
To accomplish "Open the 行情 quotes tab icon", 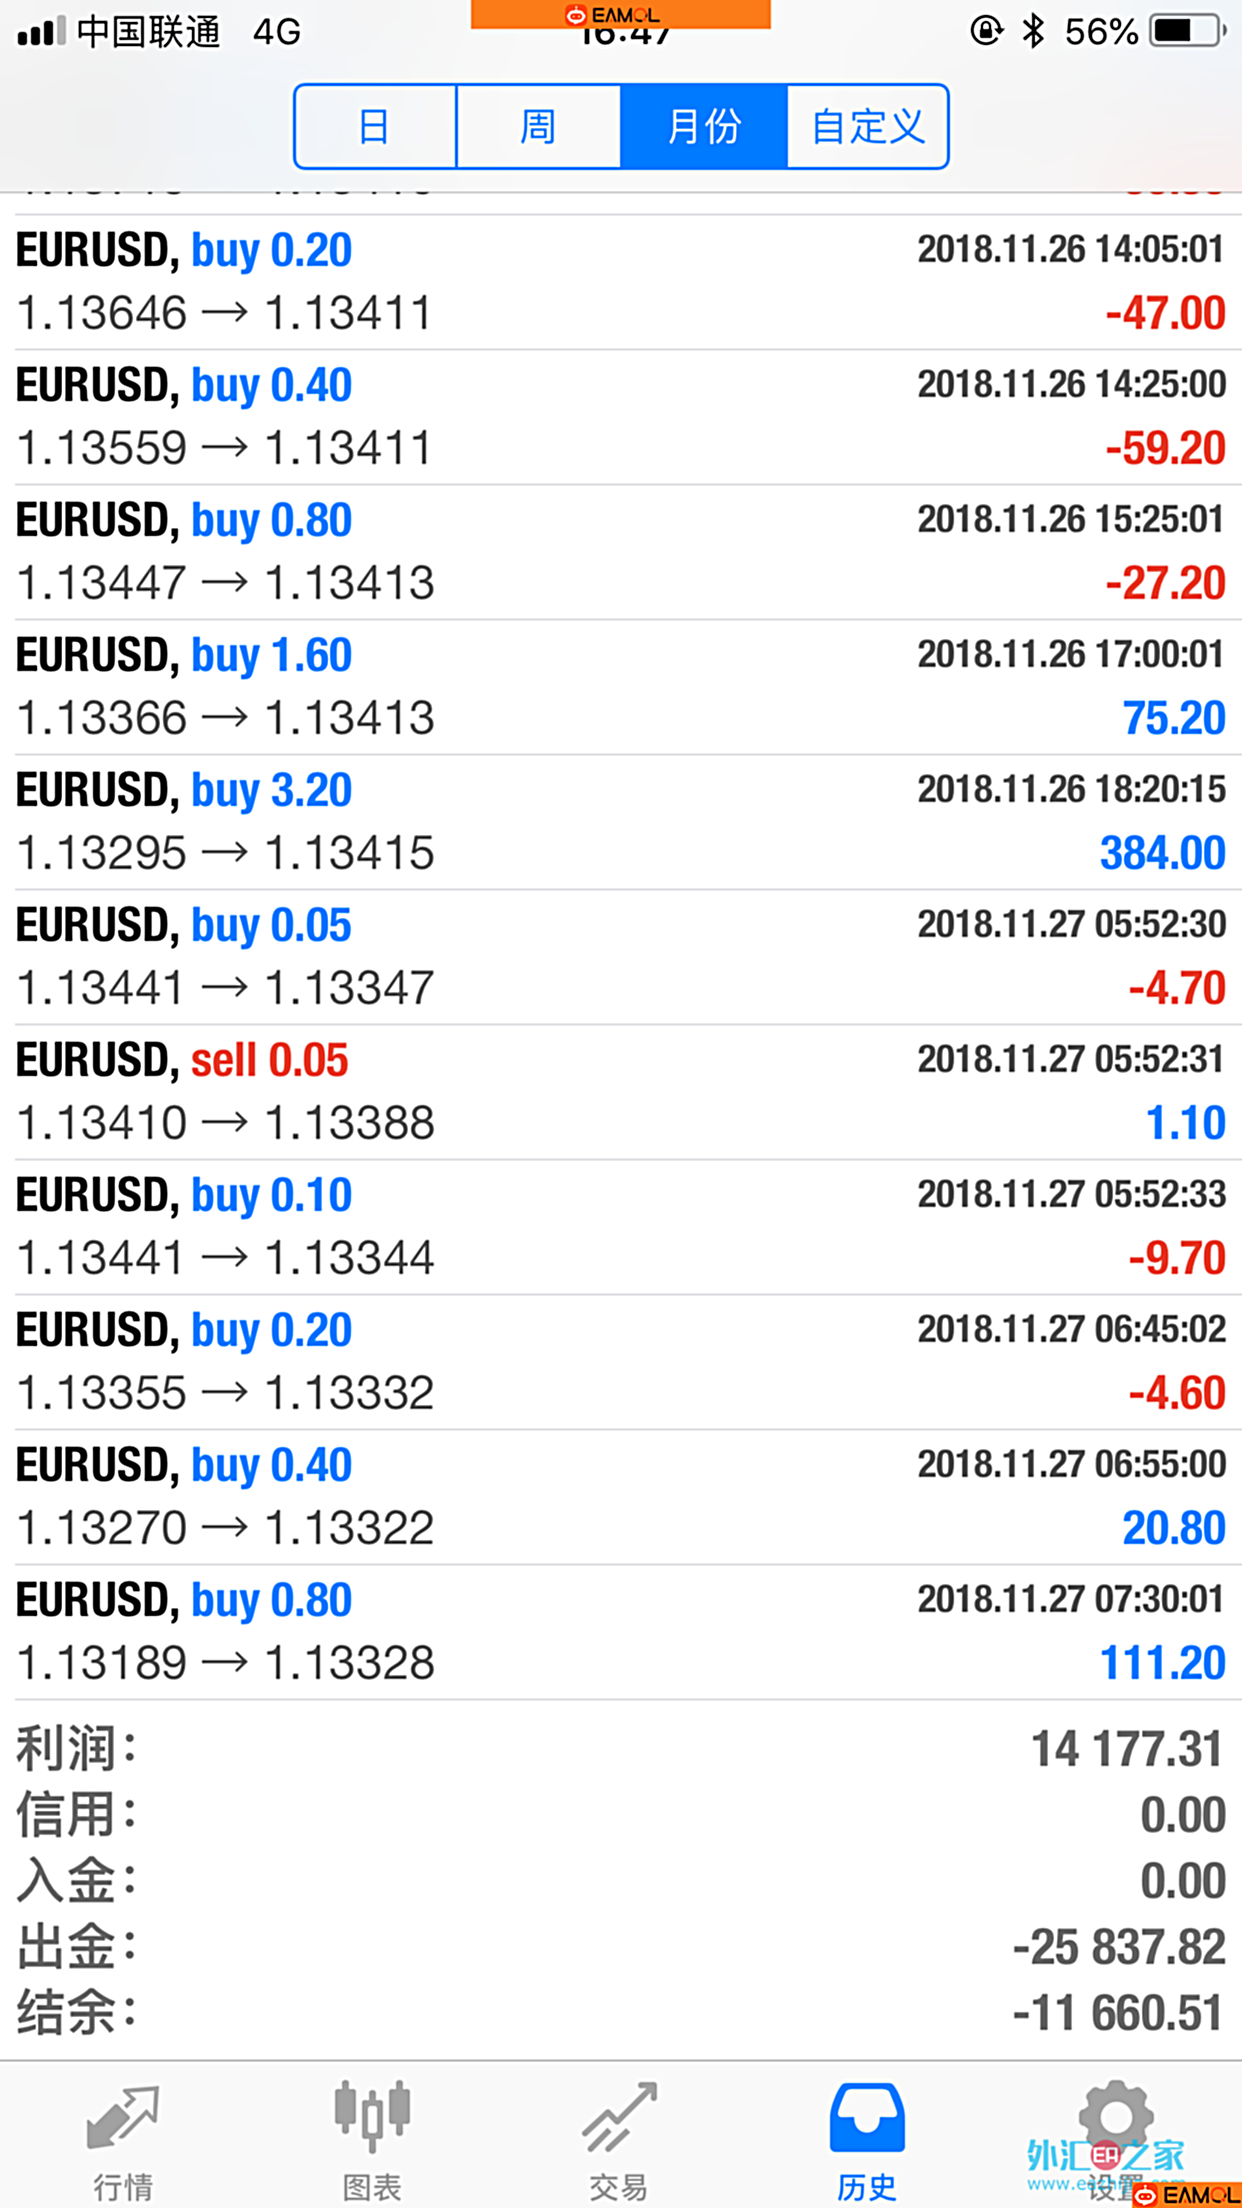I will coord(123,2119).
